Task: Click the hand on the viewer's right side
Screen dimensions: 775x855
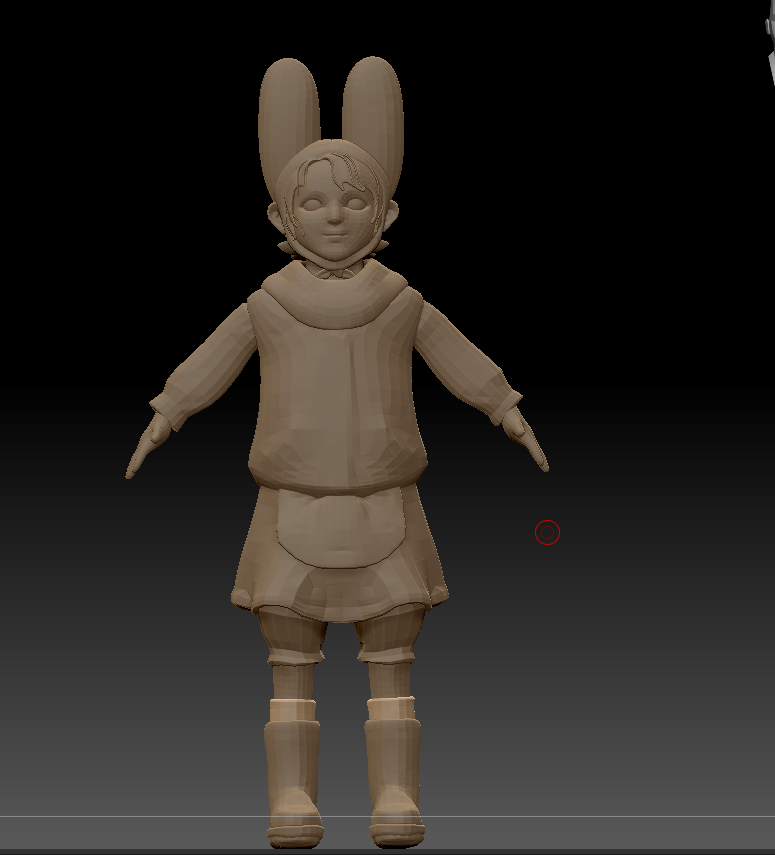Action: point(526,439)
